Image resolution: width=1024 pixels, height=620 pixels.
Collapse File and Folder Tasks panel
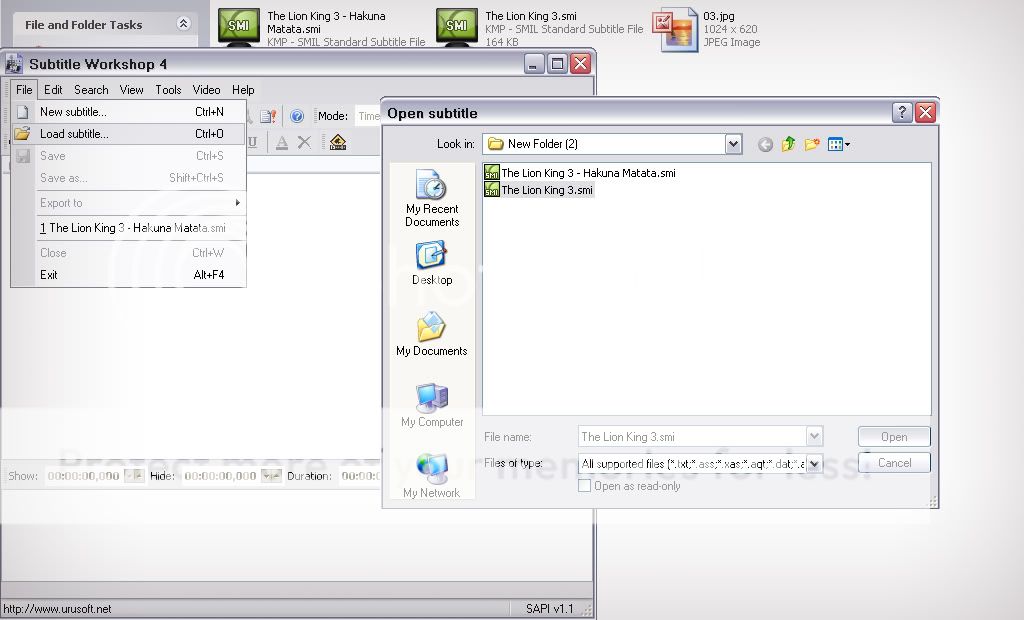(x=184, y=24)
